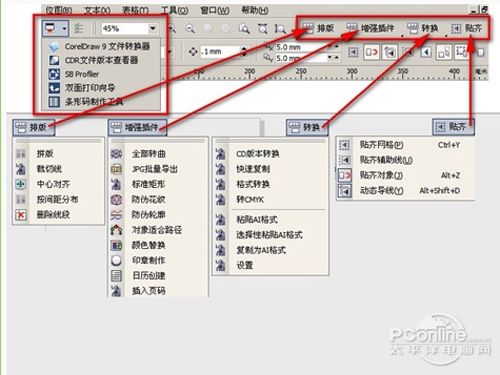The height and width of the screenshot is (375, 500).
Task: Click the 全部转曲 icon entry
Action: 116,154
